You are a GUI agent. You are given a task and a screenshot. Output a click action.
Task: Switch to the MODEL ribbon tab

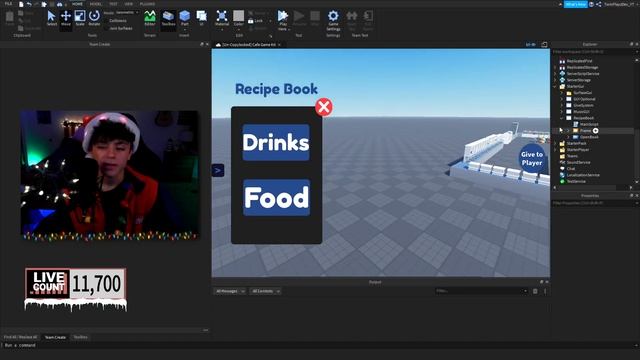coord(96,4)
